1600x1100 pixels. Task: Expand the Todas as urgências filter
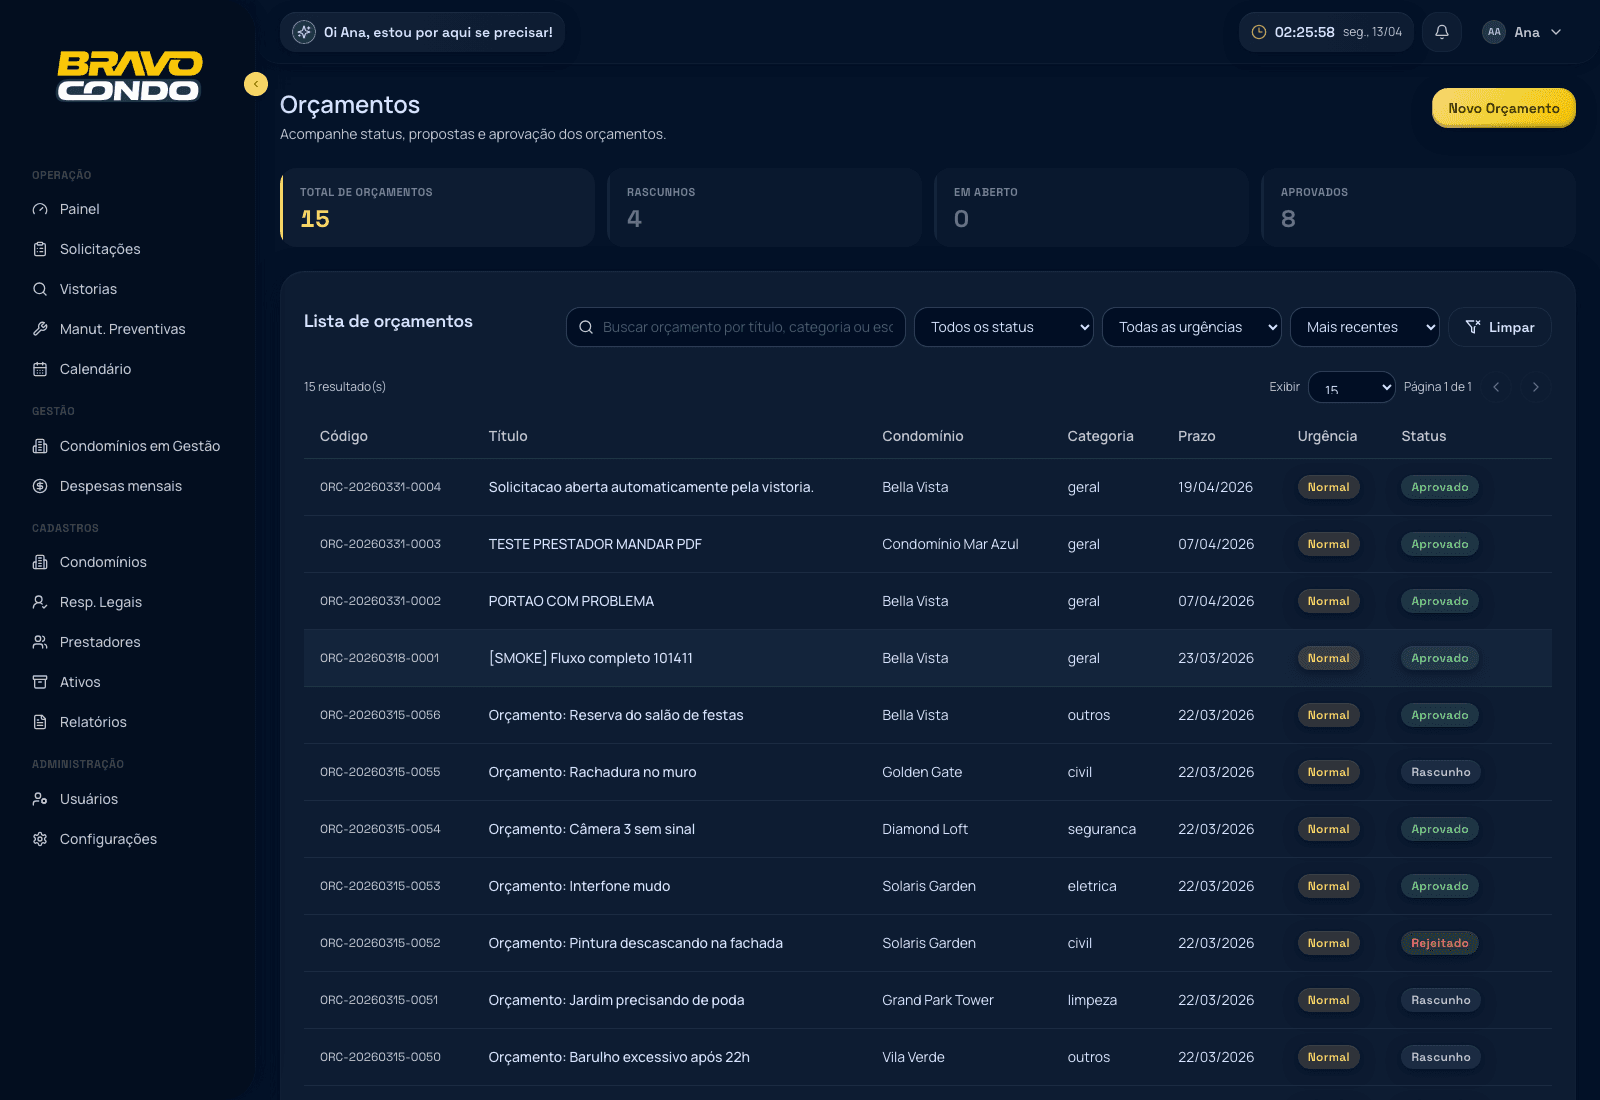click(1191, 327)
